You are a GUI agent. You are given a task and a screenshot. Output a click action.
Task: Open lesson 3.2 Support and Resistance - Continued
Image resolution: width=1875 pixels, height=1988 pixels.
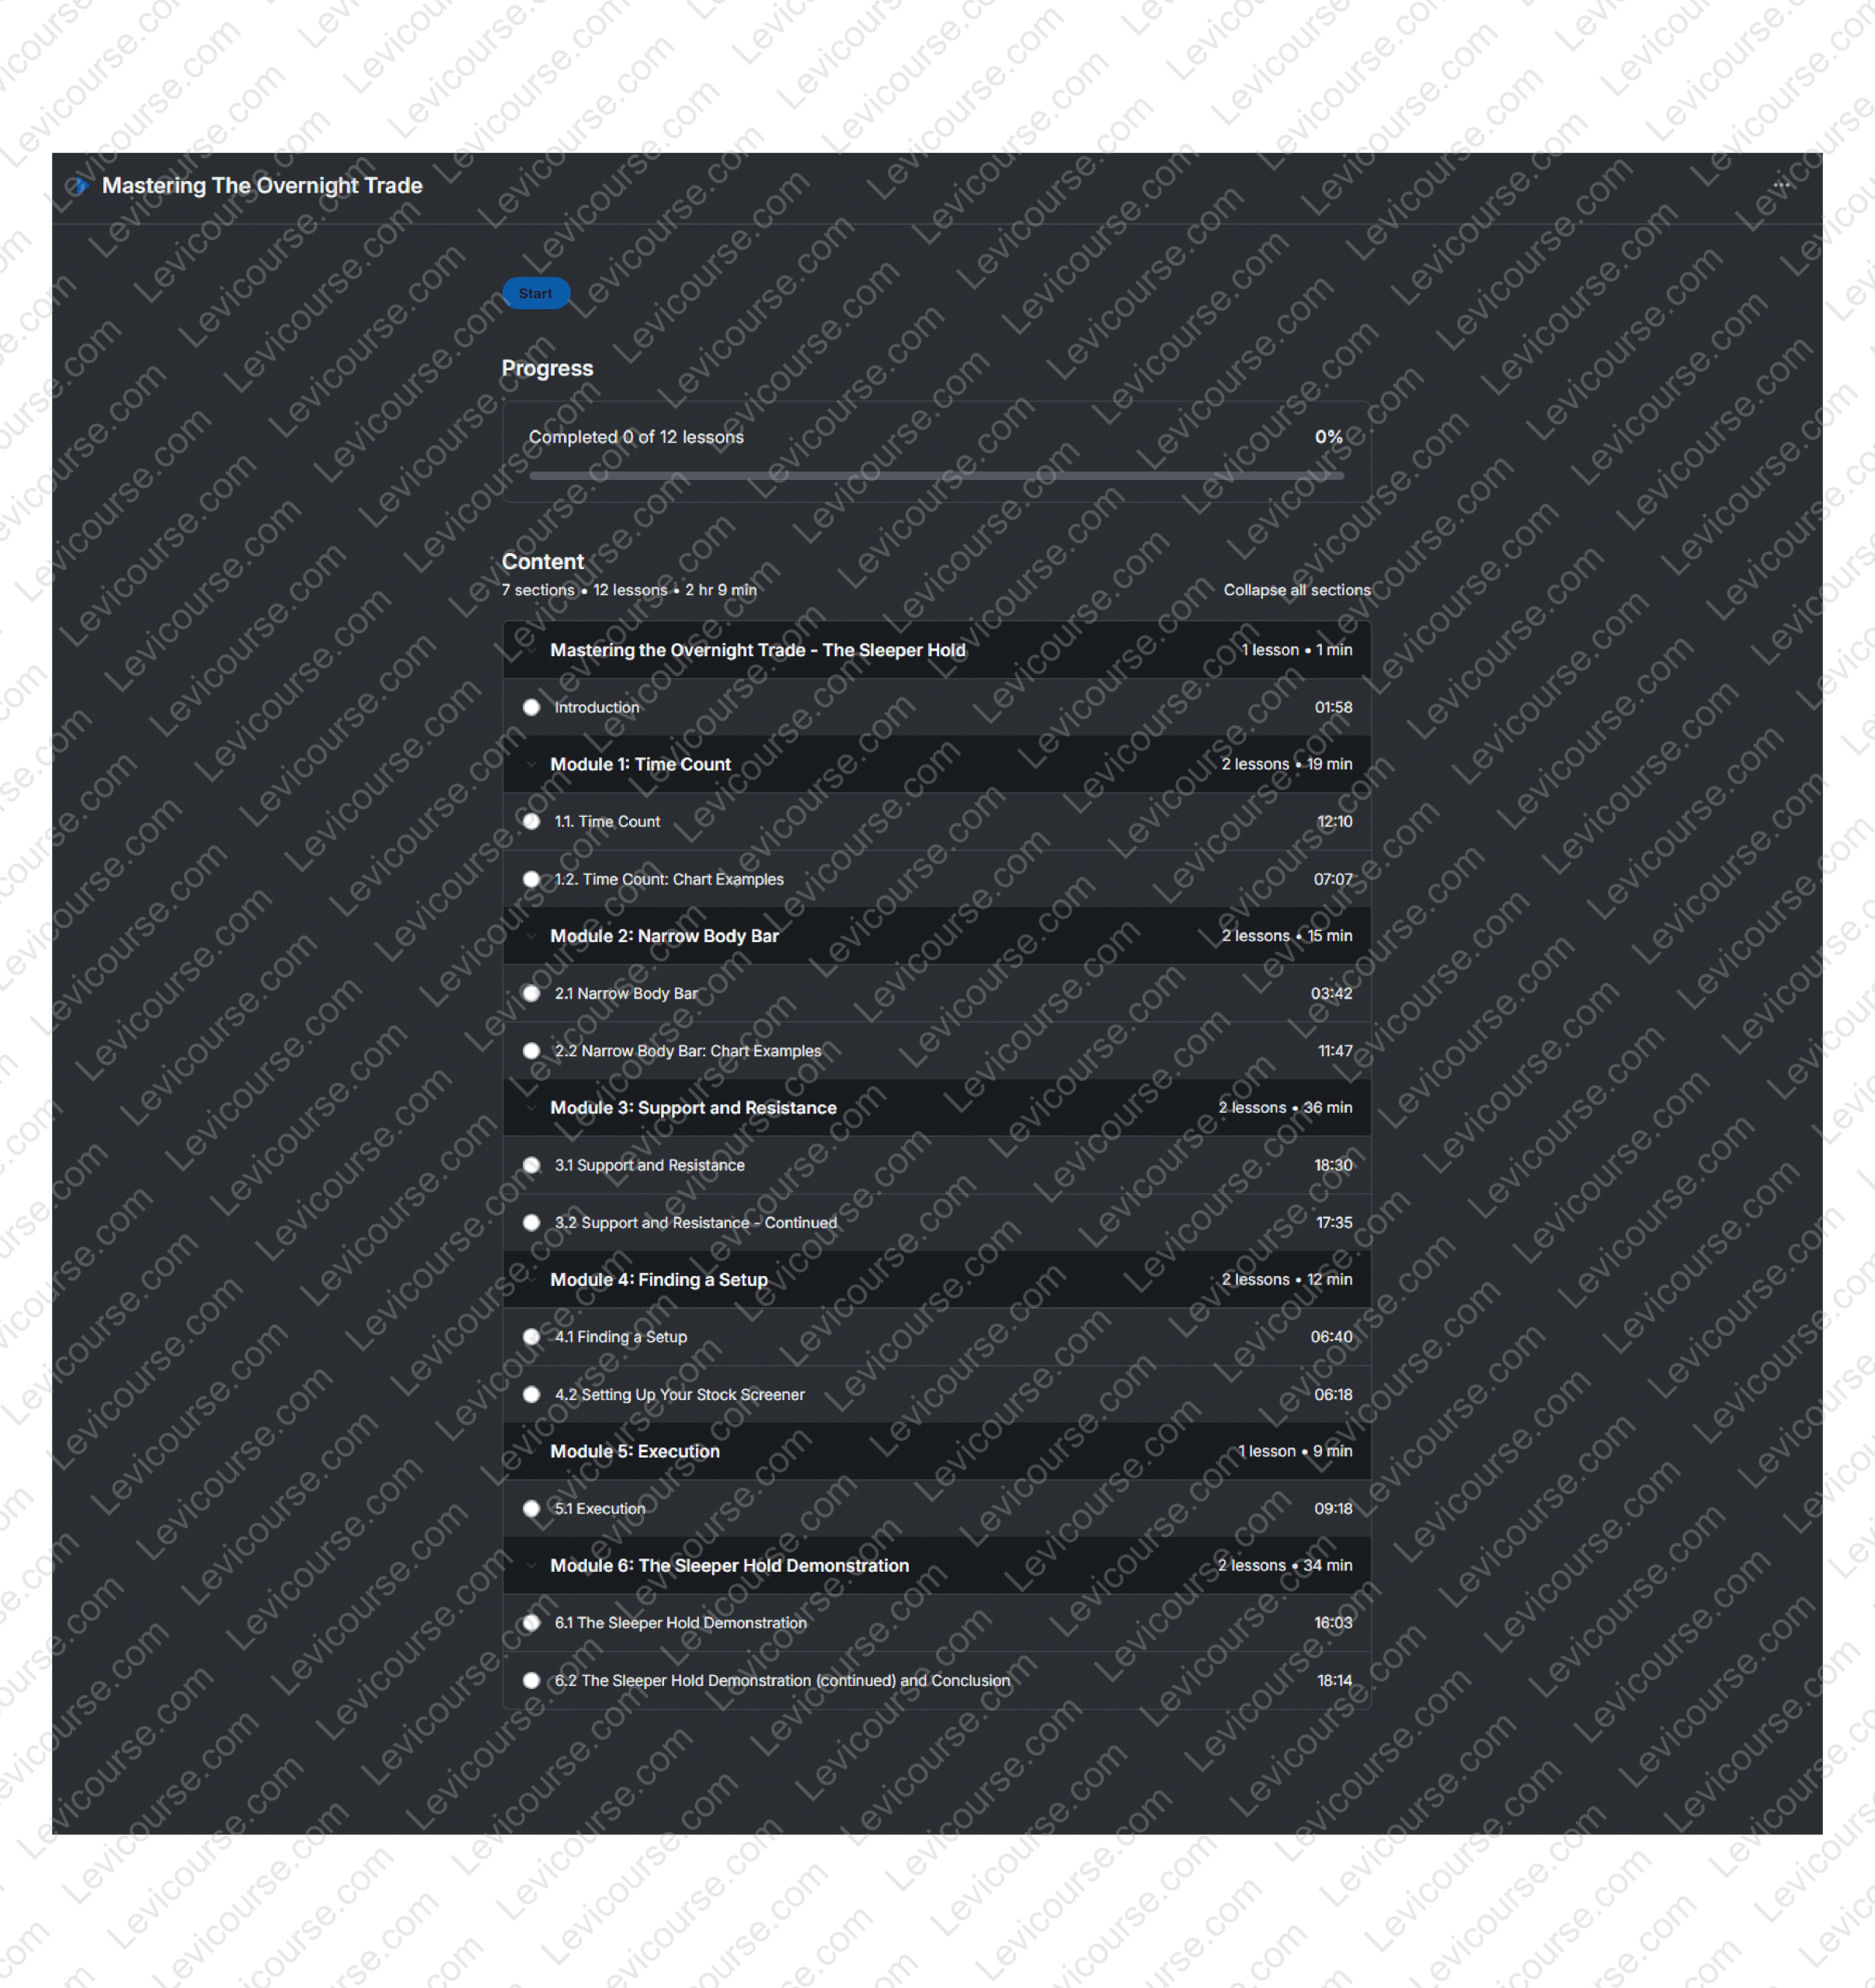point(695,1223)
